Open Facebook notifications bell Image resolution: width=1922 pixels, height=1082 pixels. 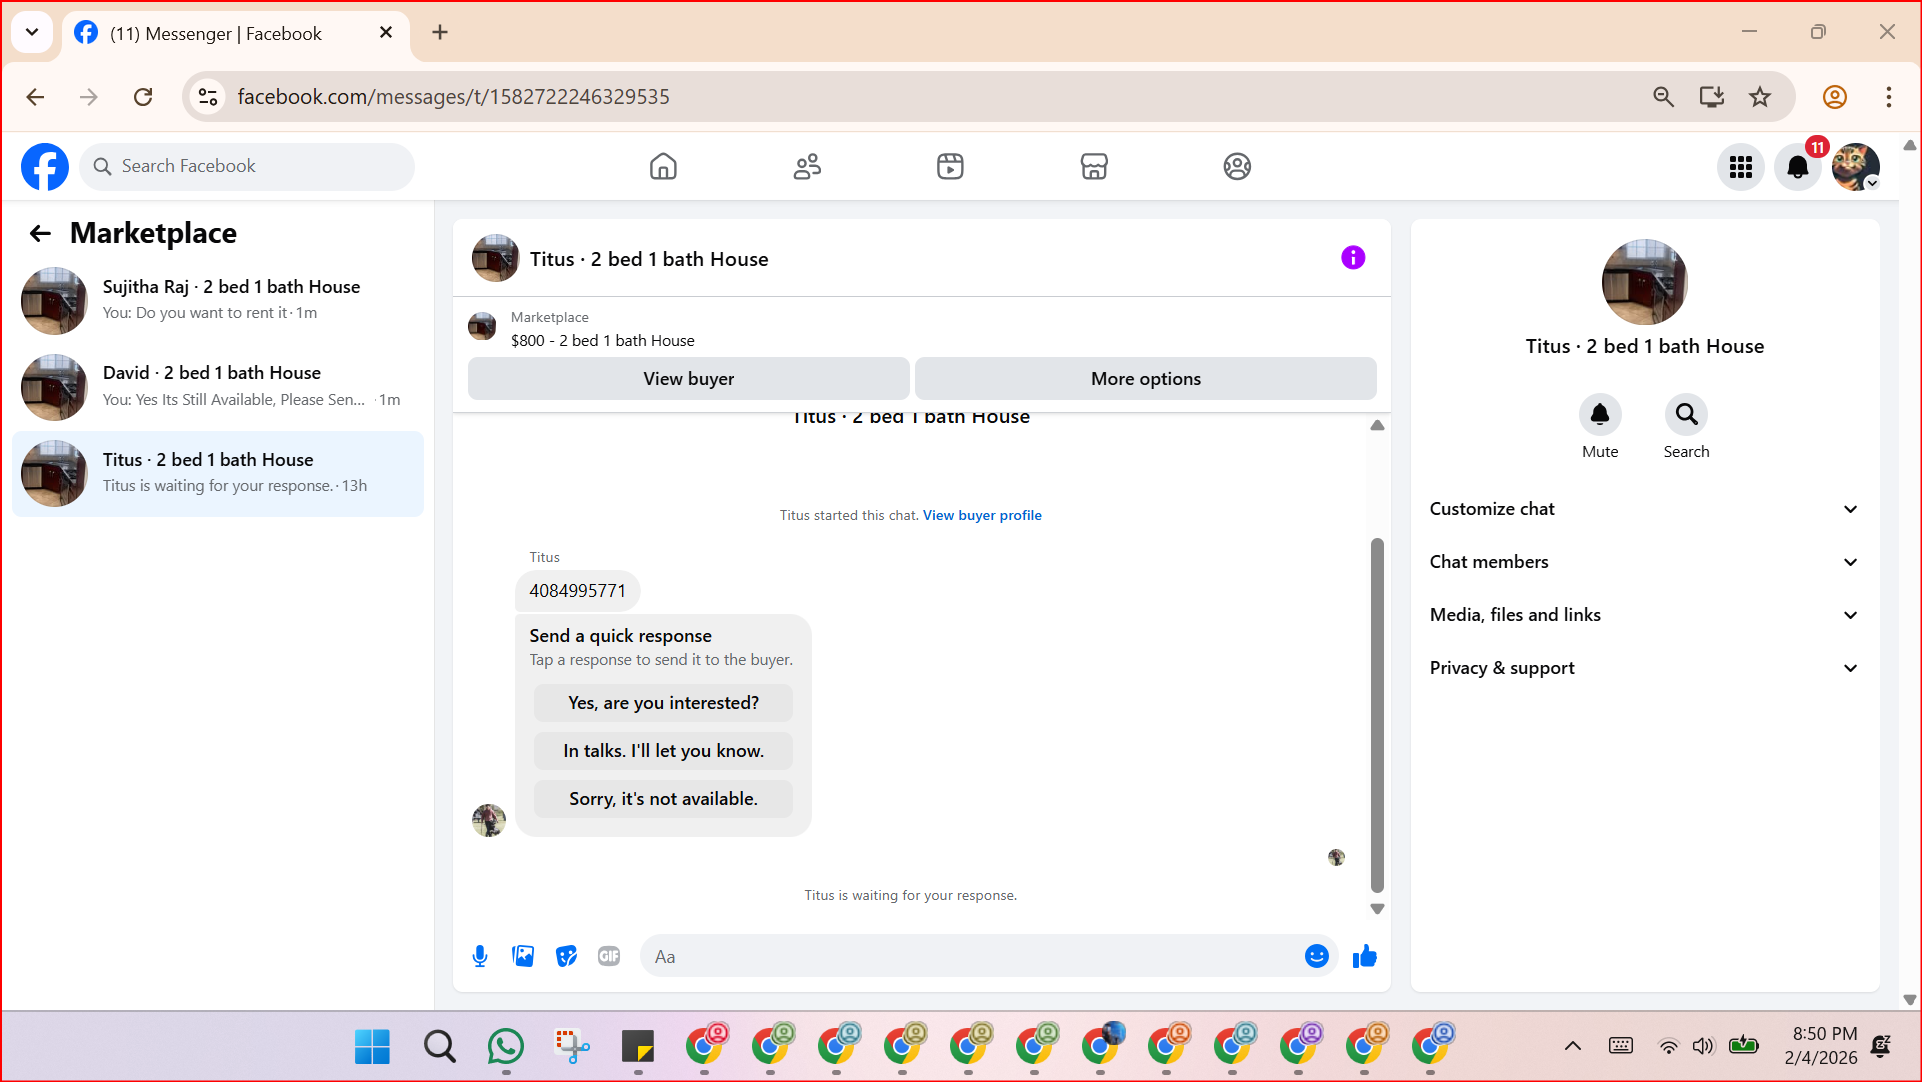point(1797,167)
